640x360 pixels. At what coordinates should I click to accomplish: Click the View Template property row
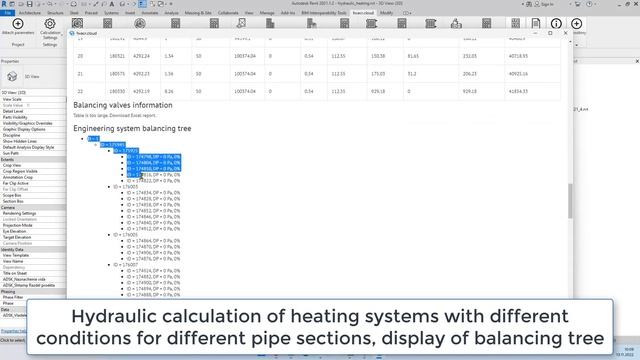[33, 256]
